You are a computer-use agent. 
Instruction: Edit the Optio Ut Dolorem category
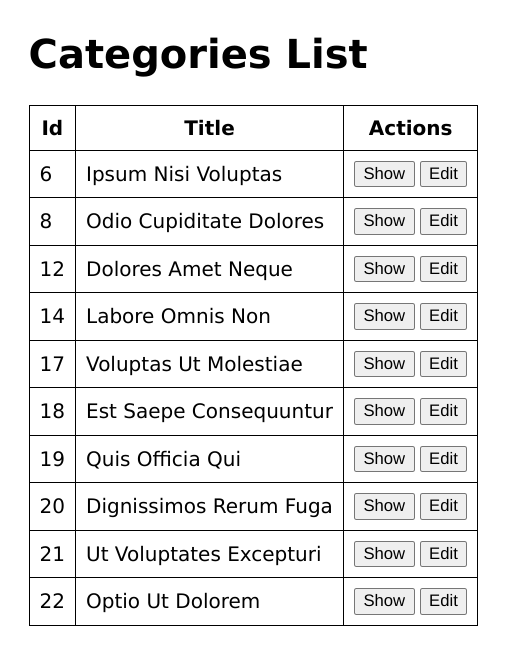pos(443,601)
